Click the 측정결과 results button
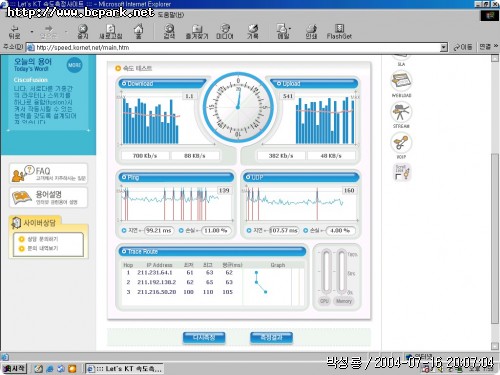Image resolution: width=500 pixels, height=375 pixels. pos(271,338)
